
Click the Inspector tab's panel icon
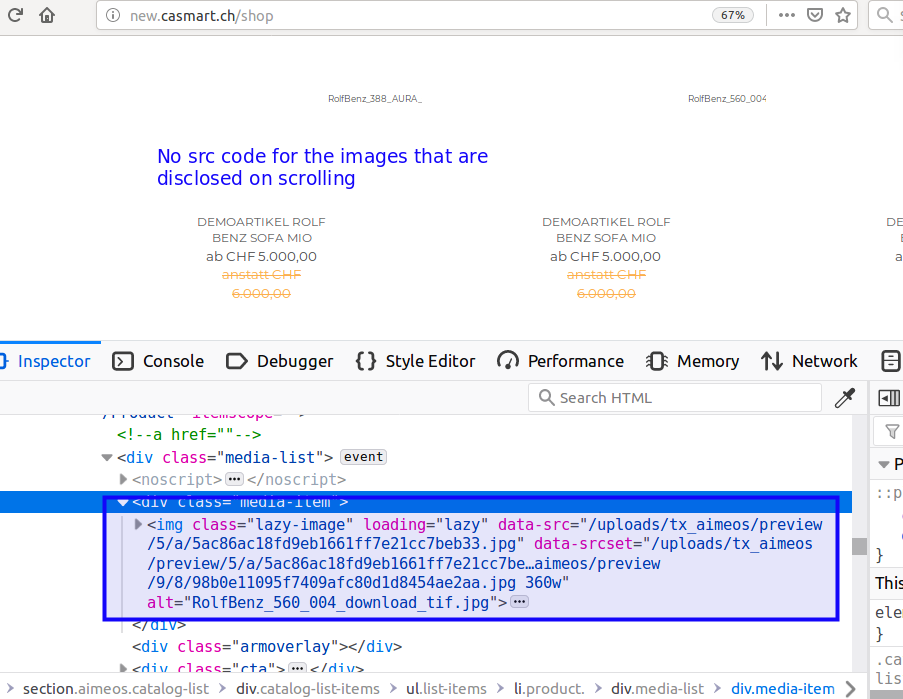(x=4, y=361)
